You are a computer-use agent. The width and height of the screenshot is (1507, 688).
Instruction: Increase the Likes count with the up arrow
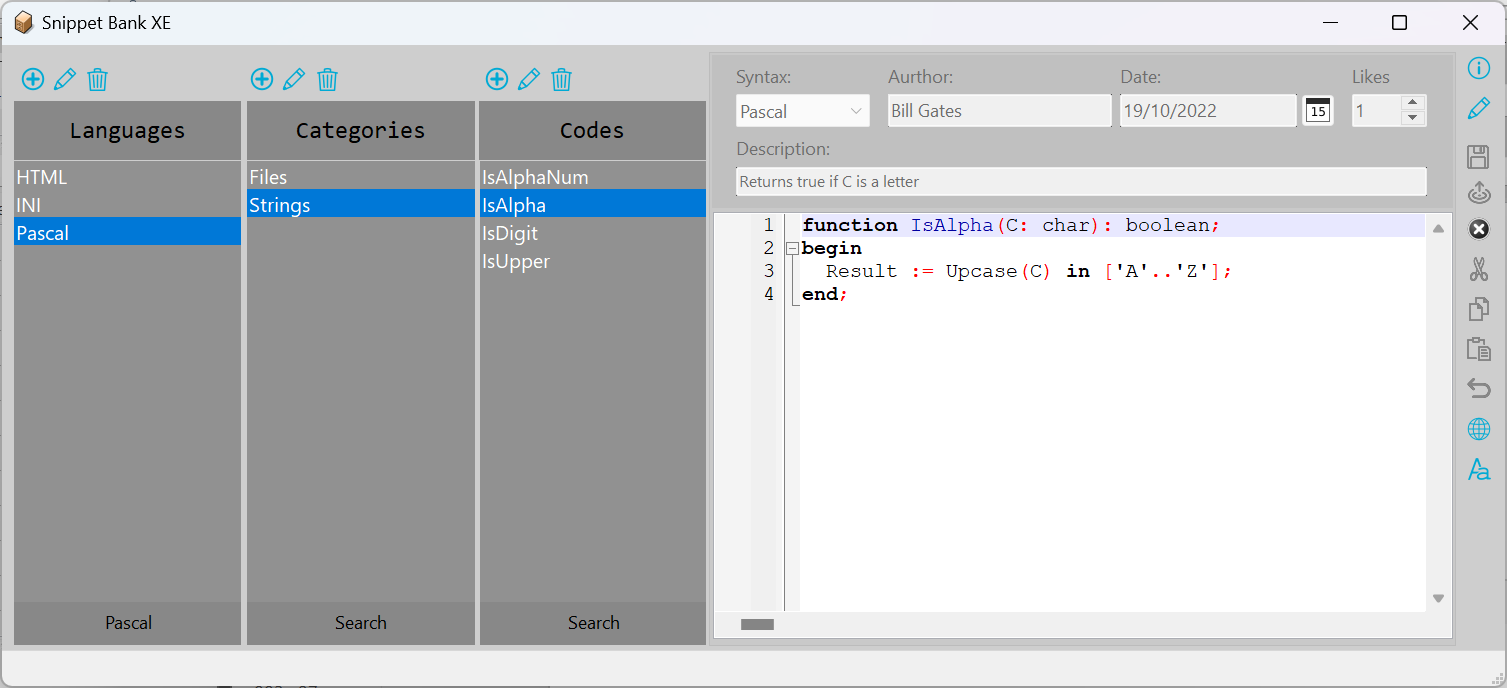pyautogui.click(x=1412, y=104)
